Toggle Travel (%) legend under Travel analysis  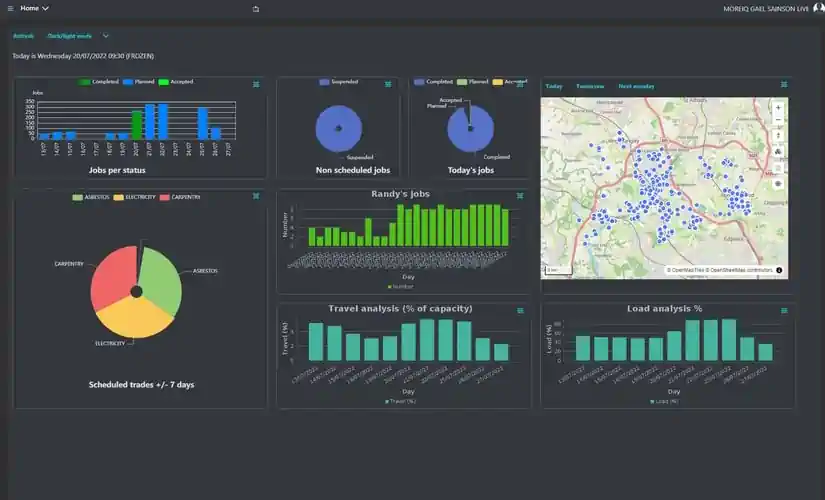[x=400, y=402]
